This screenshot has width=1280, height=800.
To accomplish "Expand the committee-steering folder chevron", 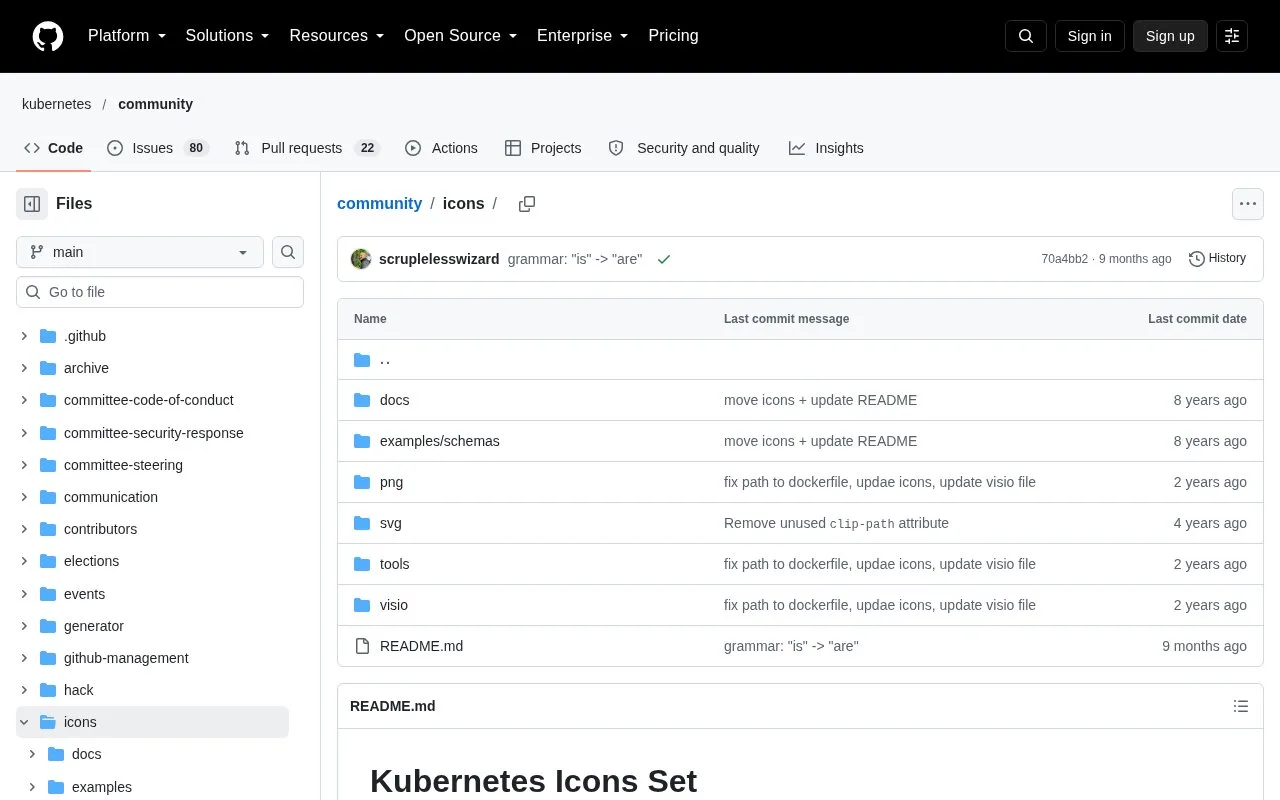I will (x=24, y=465).
